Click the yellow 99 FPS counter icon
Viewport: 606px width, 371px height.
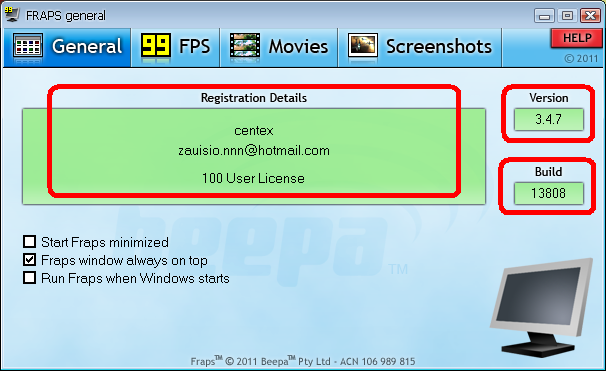[155, 46]
